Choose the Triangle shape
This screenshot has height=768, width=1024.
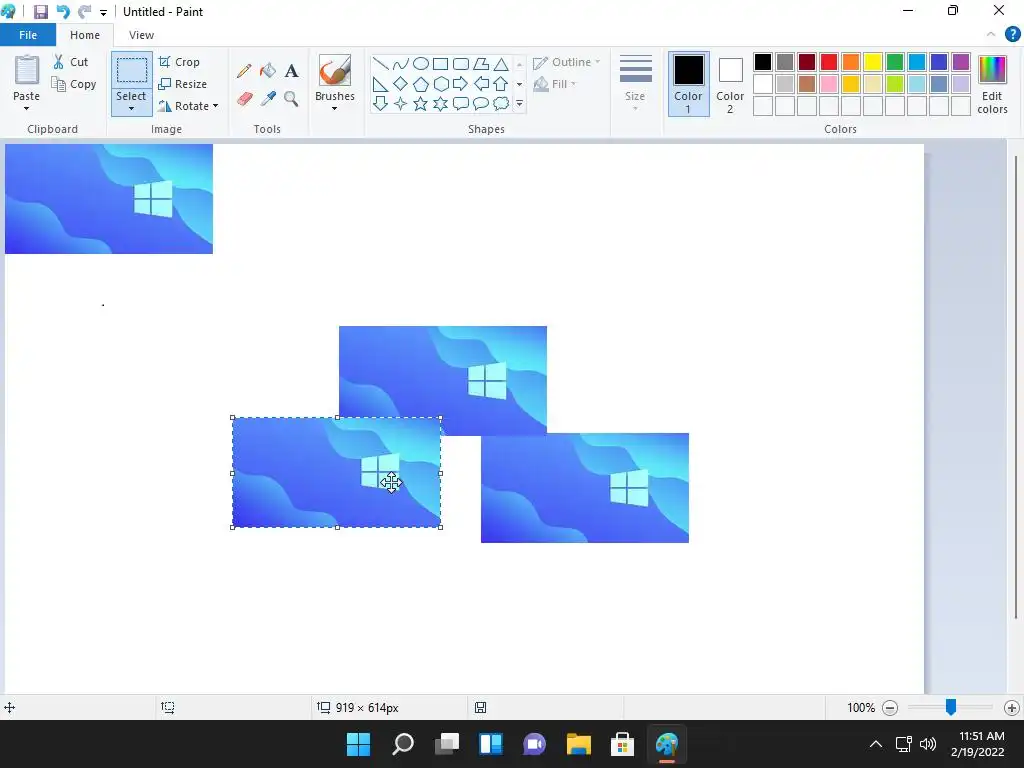click(x=501, y=63)
